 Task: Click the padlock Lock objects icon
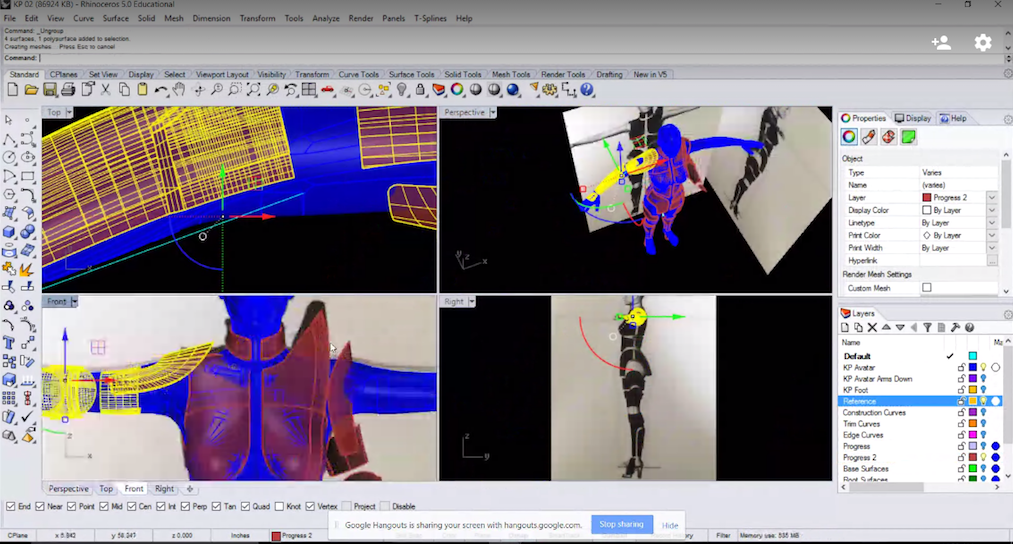tap(421, 90)
